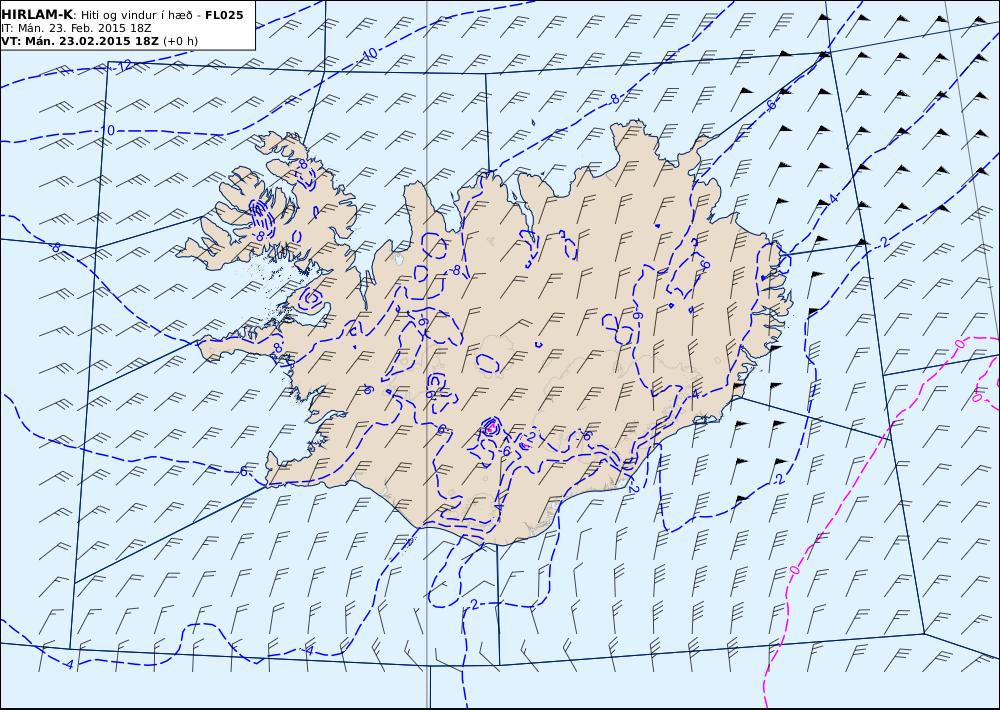This screenshot has height=710, width=1000.
Task: Click the IT: Mán. 23. Feb. 2015 18Z line
Action: [76, 28]
